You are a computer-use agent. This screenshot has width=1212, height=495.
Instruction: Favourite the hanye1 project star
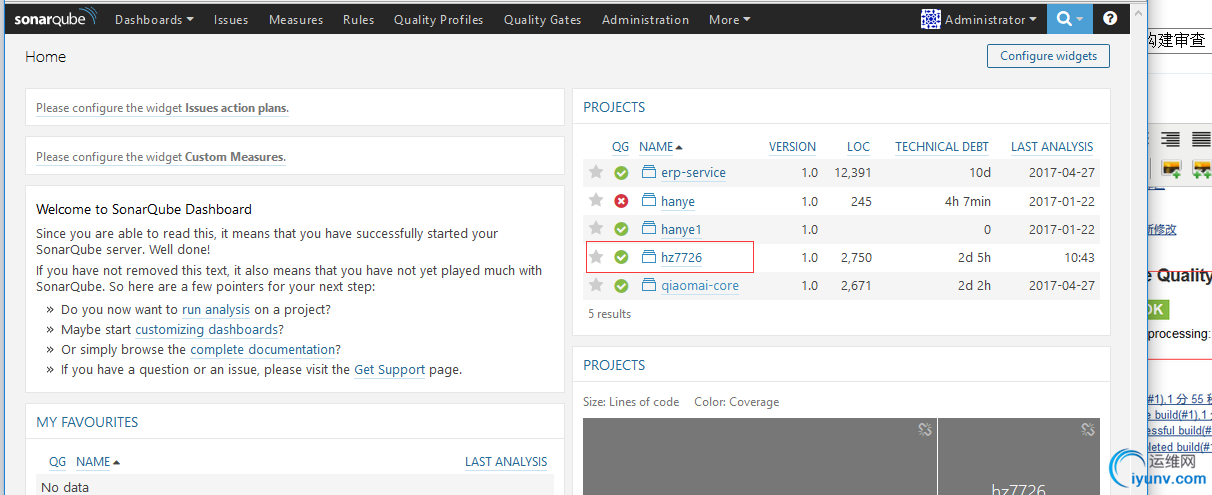(x=596, y=229)
